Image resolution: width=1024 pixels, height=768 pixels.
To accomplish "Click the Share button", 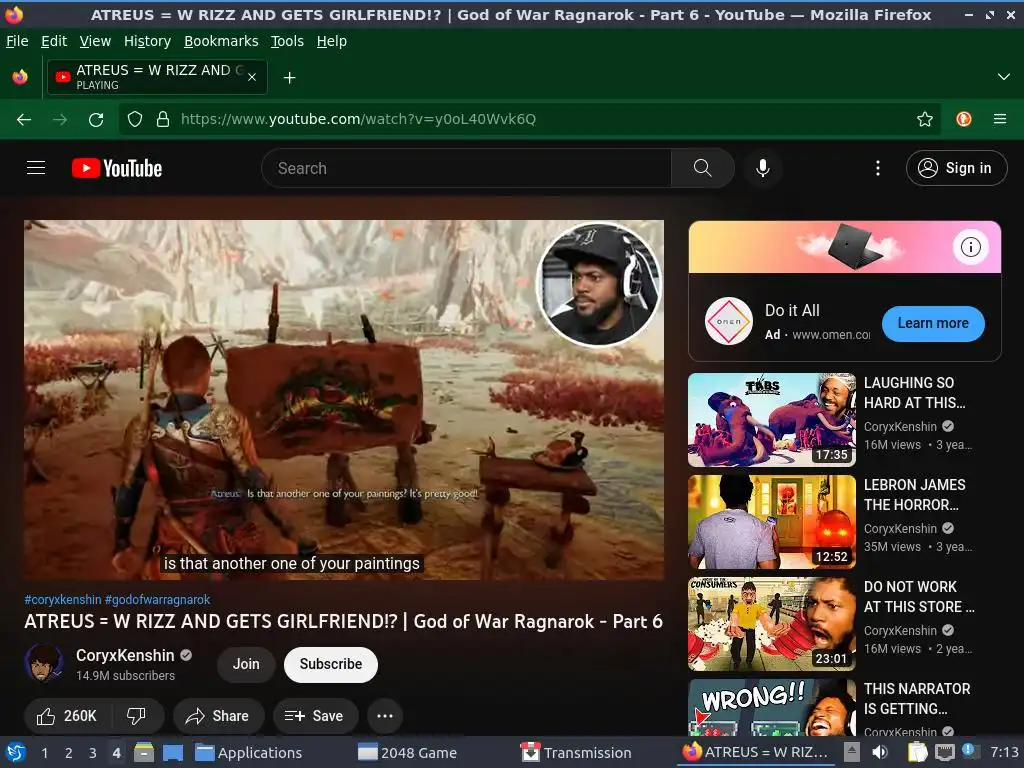I will 218,716.
